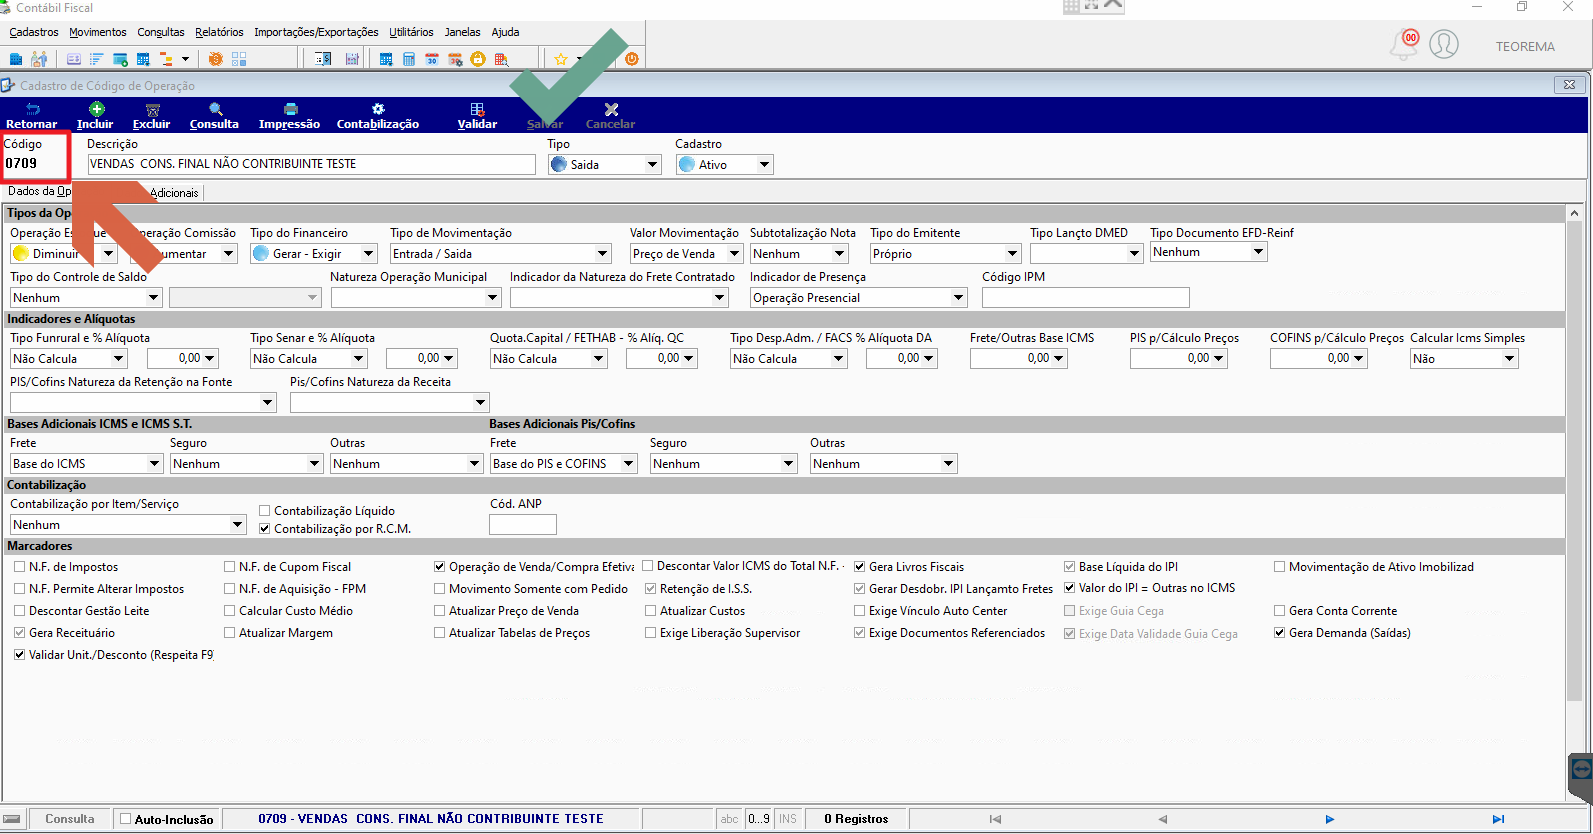Open Indicador de Presença dropdown

click(x=859, y=298)
